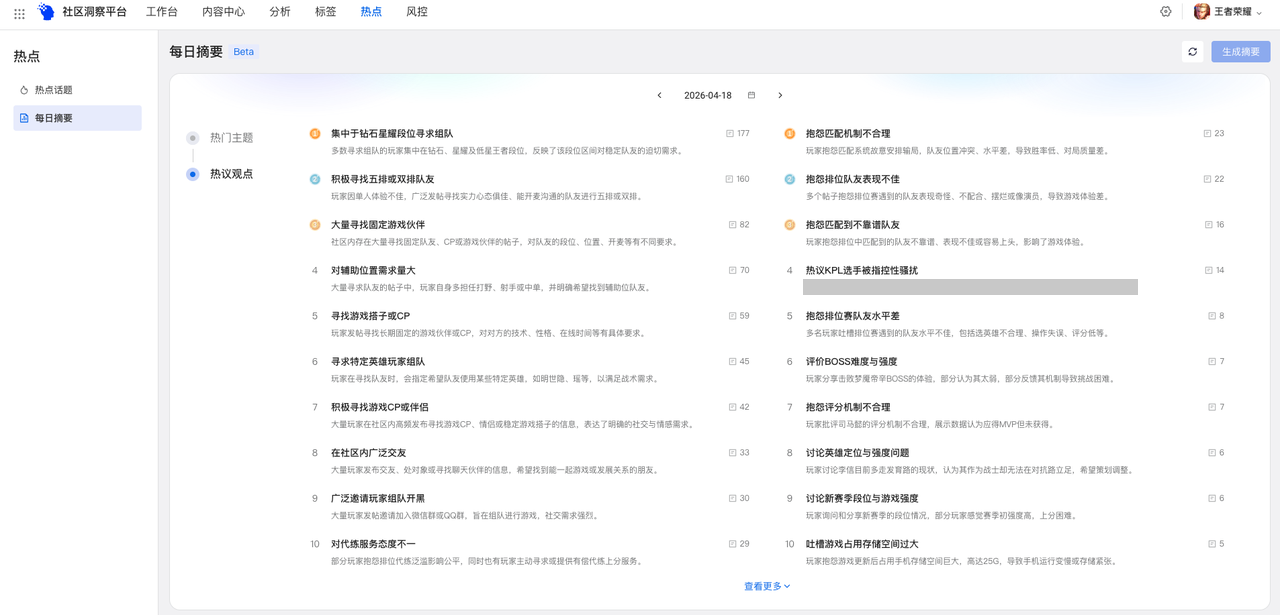Click the post count icon showing 16
Screen dimensions: 1280x615
pyautogui.click(x=1209, y=225)
